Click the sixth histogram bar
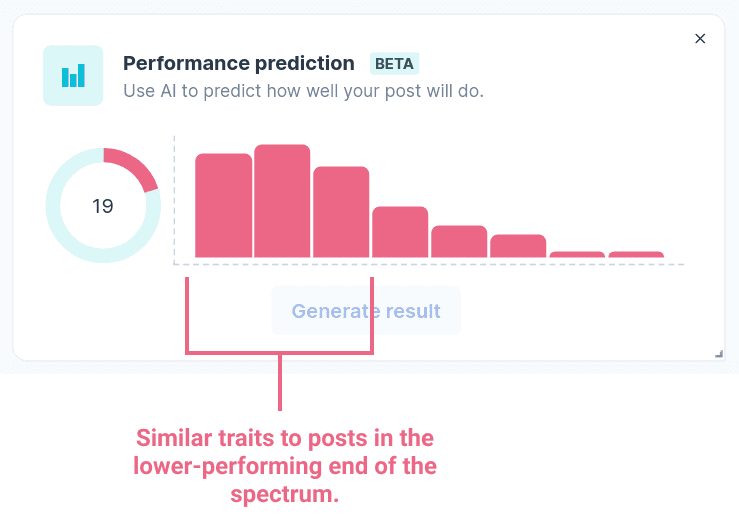739x514 pixels. (518, 246)
